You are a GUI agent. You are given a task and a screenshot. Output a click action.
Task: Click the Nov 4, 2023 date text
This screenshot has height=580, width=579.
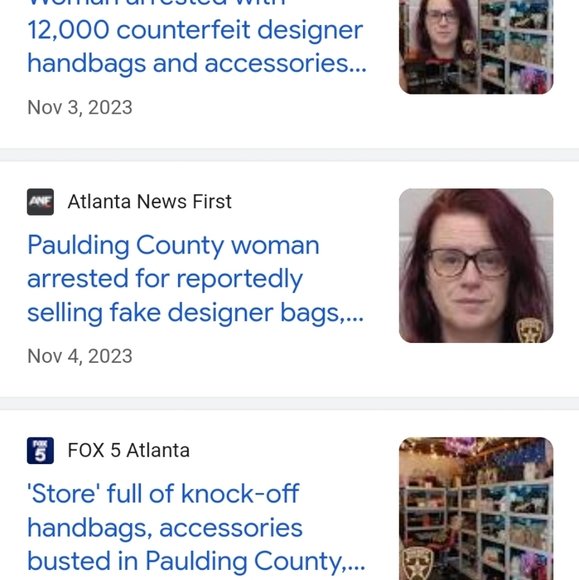tap(80, 356)
